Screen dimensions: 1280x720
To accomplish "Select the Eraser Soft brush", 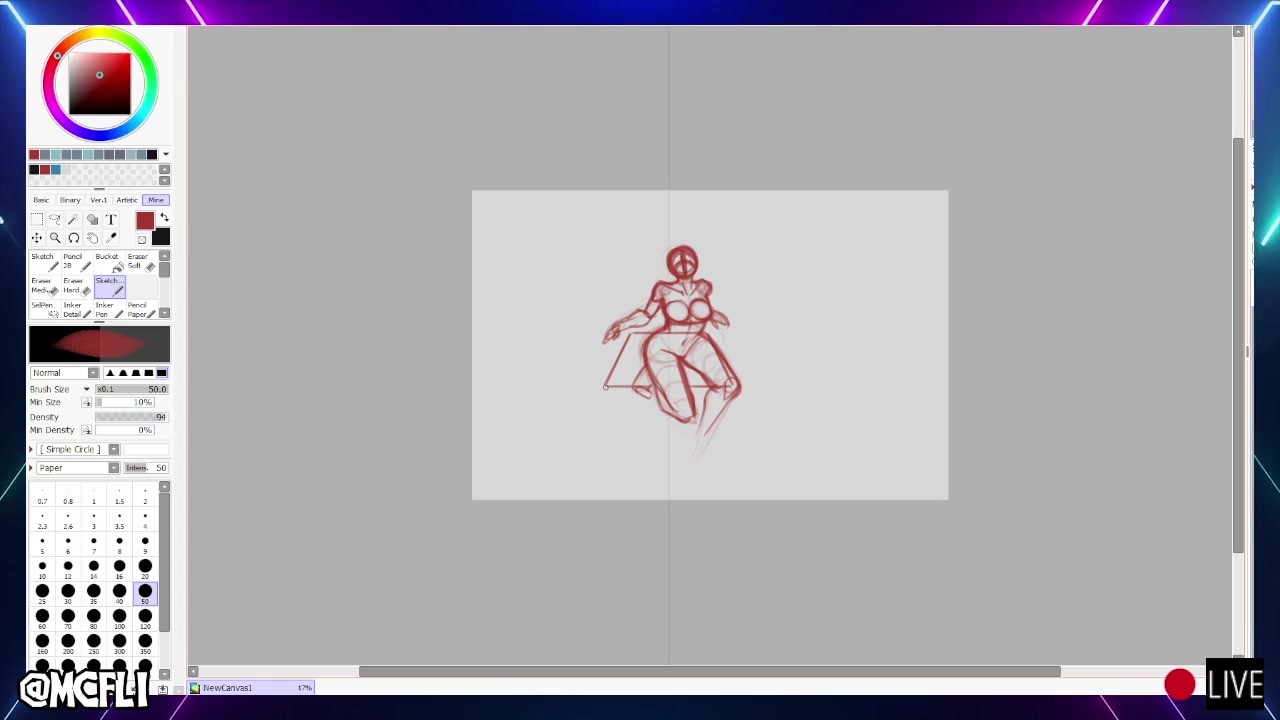I will [x=138, y=262].
